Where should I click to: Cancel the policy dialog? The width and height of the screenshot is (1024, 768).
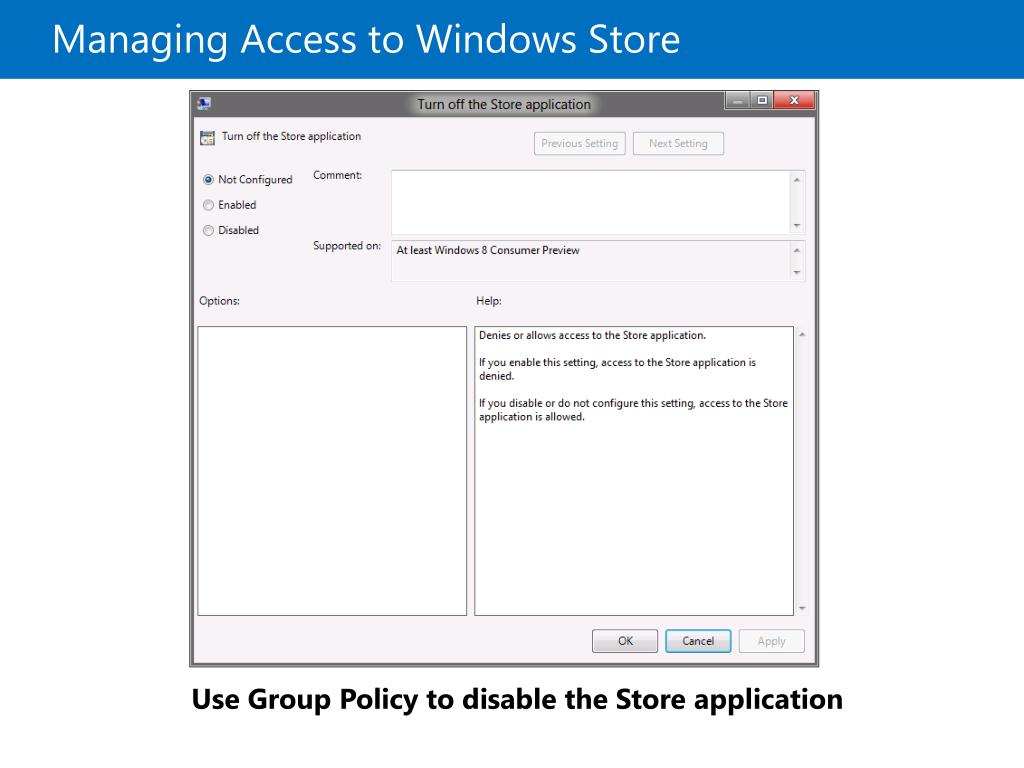click(698, 641)
